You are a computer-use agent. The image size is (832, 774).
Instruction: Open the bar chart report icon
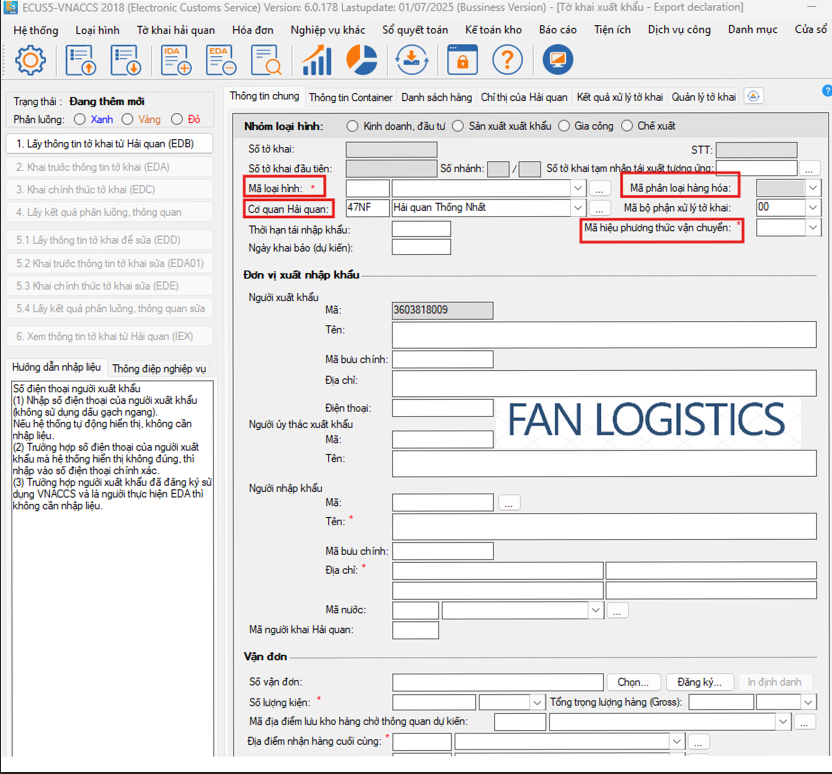(x=317, y=60)
